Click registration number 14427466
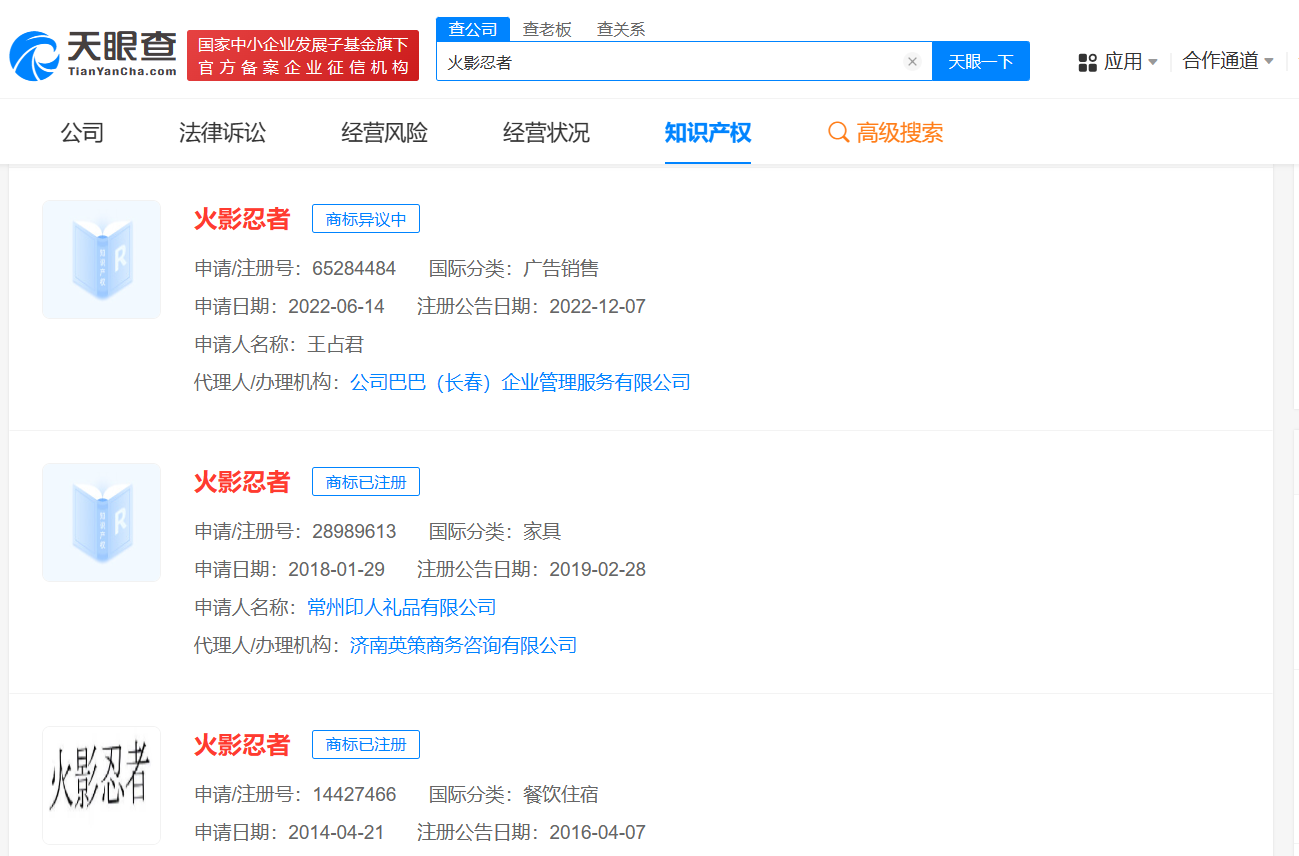 point(354,794)
